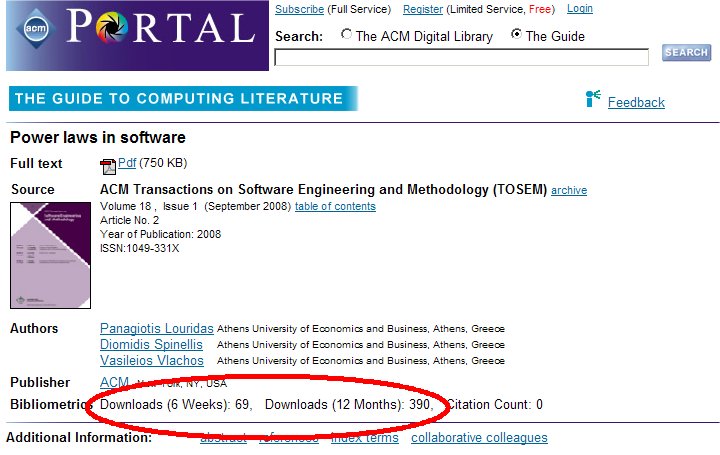Open the Register link
The width and height of the screenshot is (720, 455).
[423, 9]
